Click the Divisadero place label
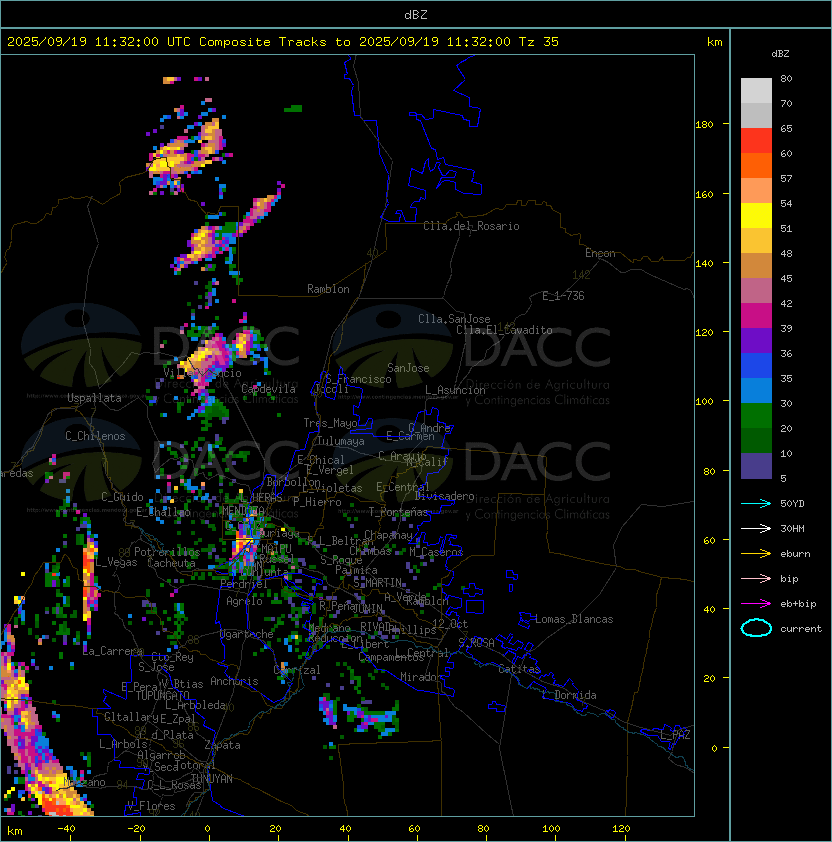This screenshot has width=832, height=842. point(444,496)
